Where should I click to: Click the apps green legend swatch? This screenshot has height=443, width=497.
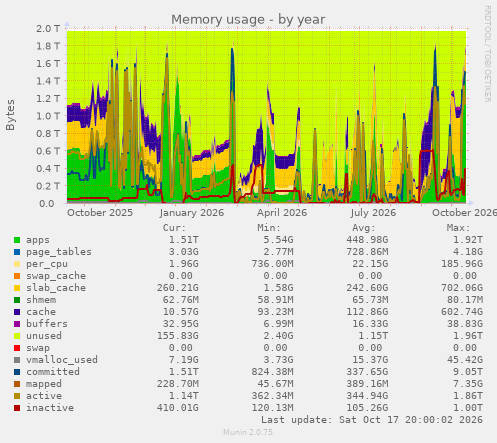pyautogui.click(x=17, y=240)
